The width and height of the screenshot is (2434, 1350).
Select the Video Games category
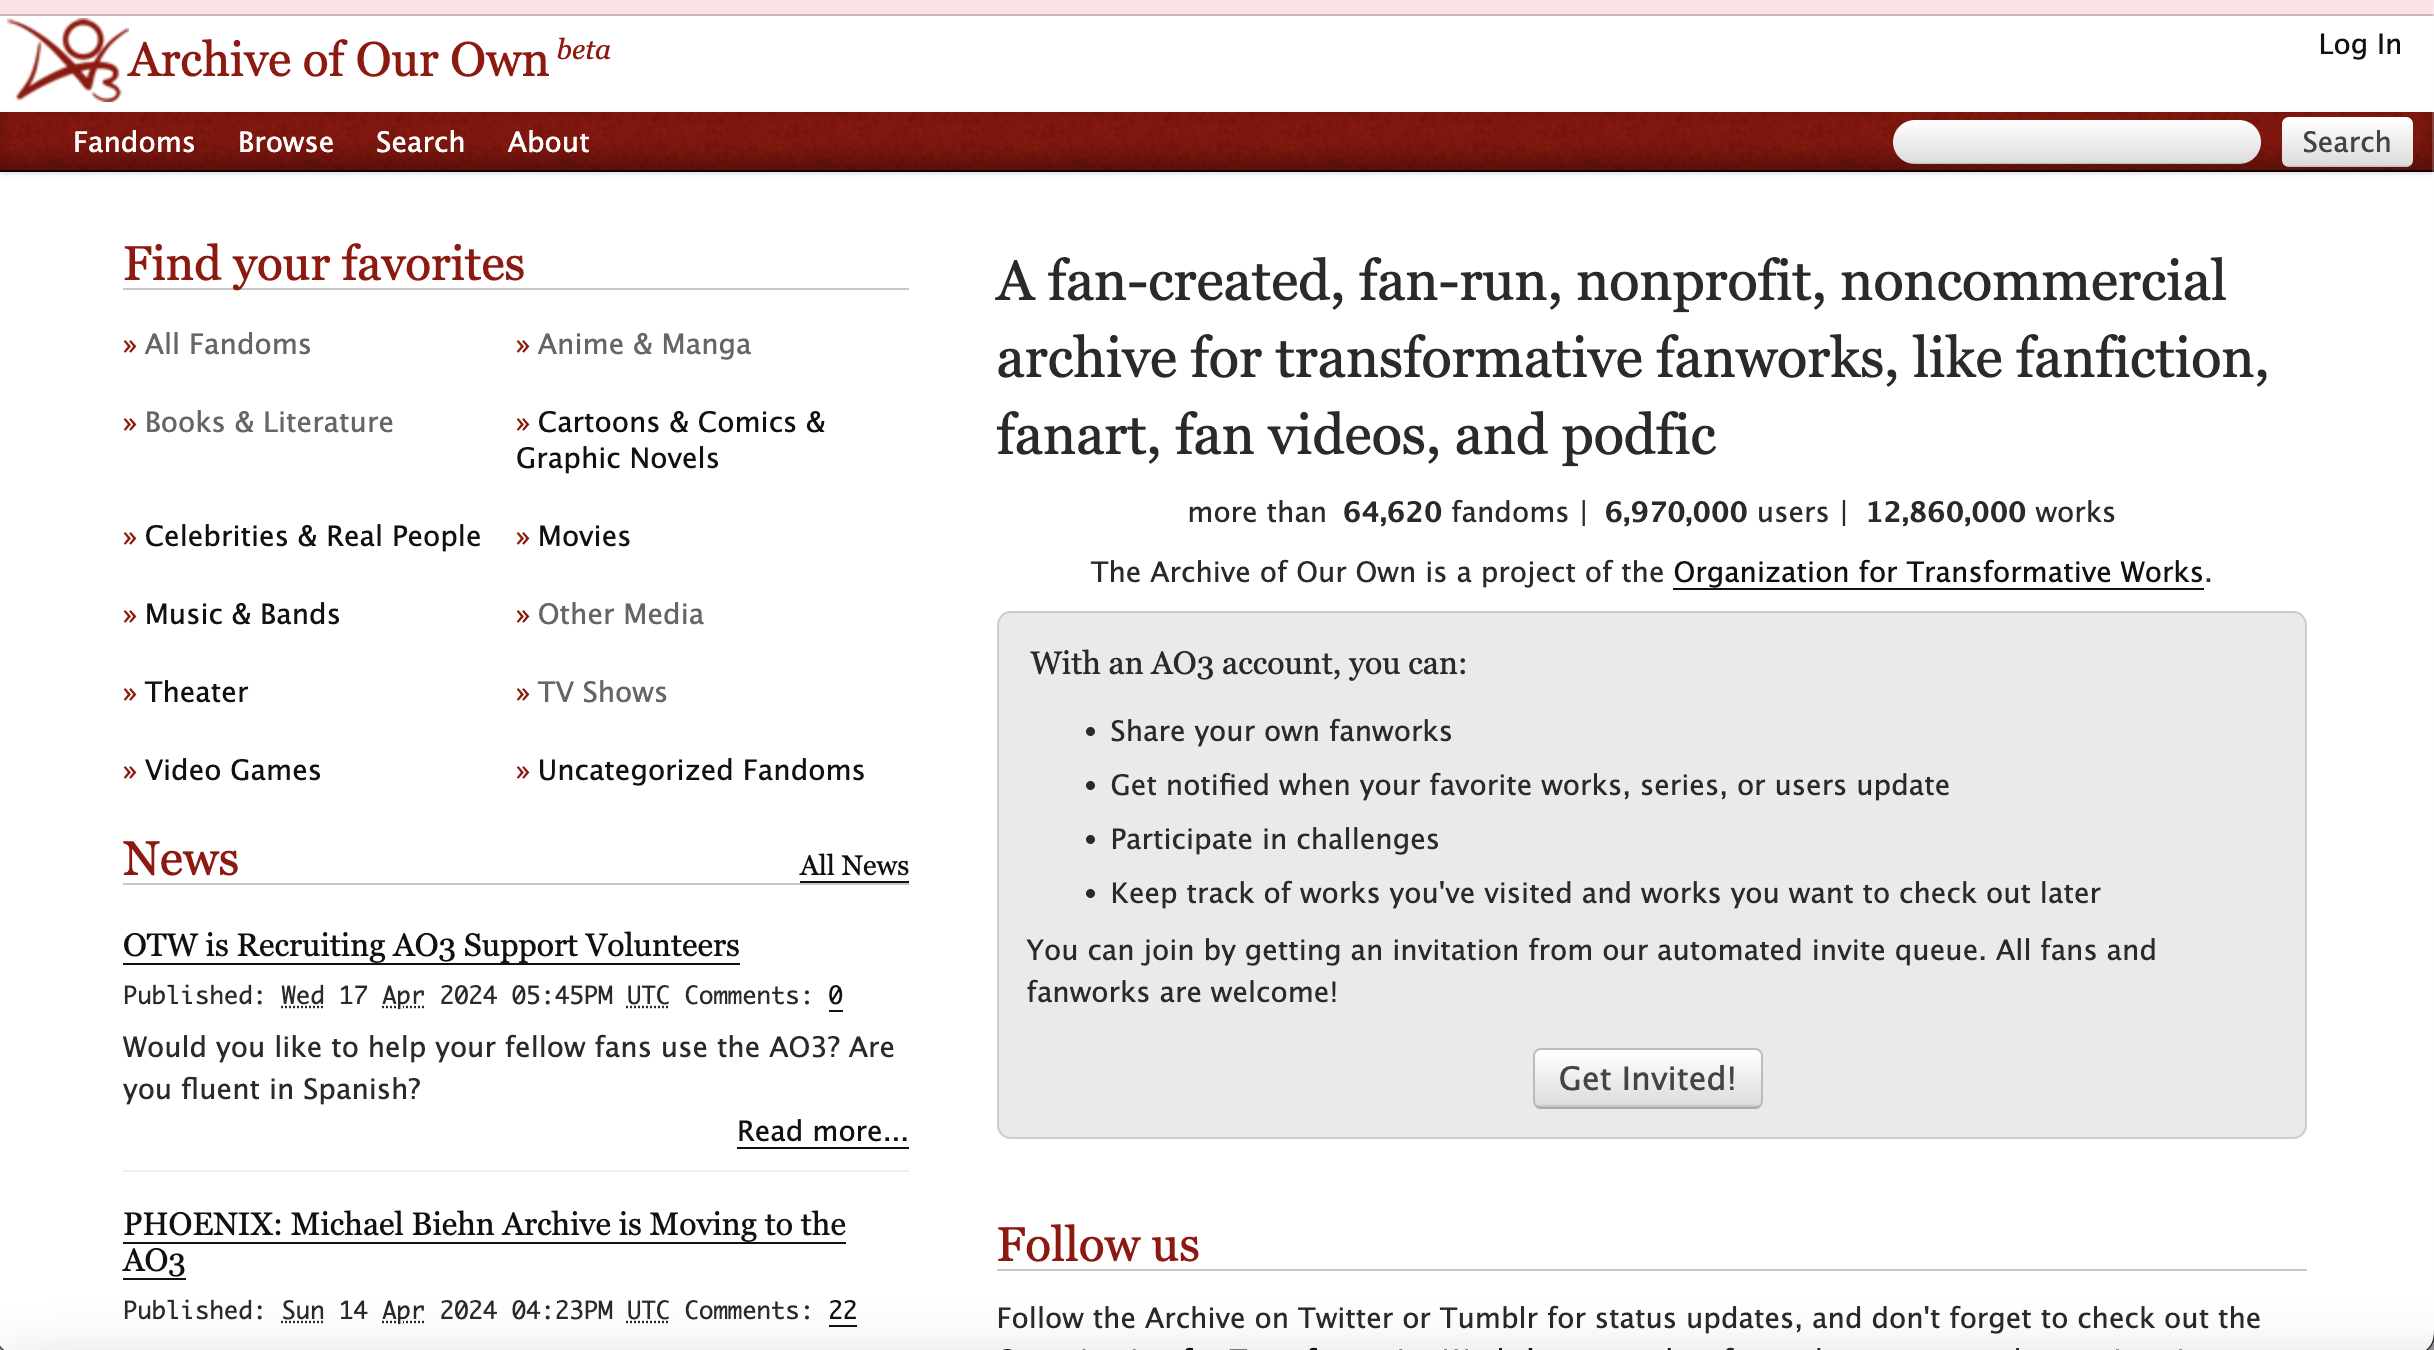[x=231, y=770]
